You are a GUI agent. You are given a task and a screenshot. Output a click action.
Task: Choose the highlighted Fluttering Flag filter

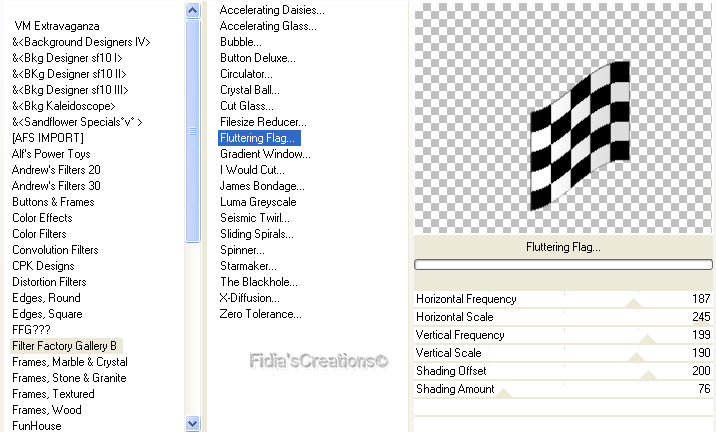(259, 138)
